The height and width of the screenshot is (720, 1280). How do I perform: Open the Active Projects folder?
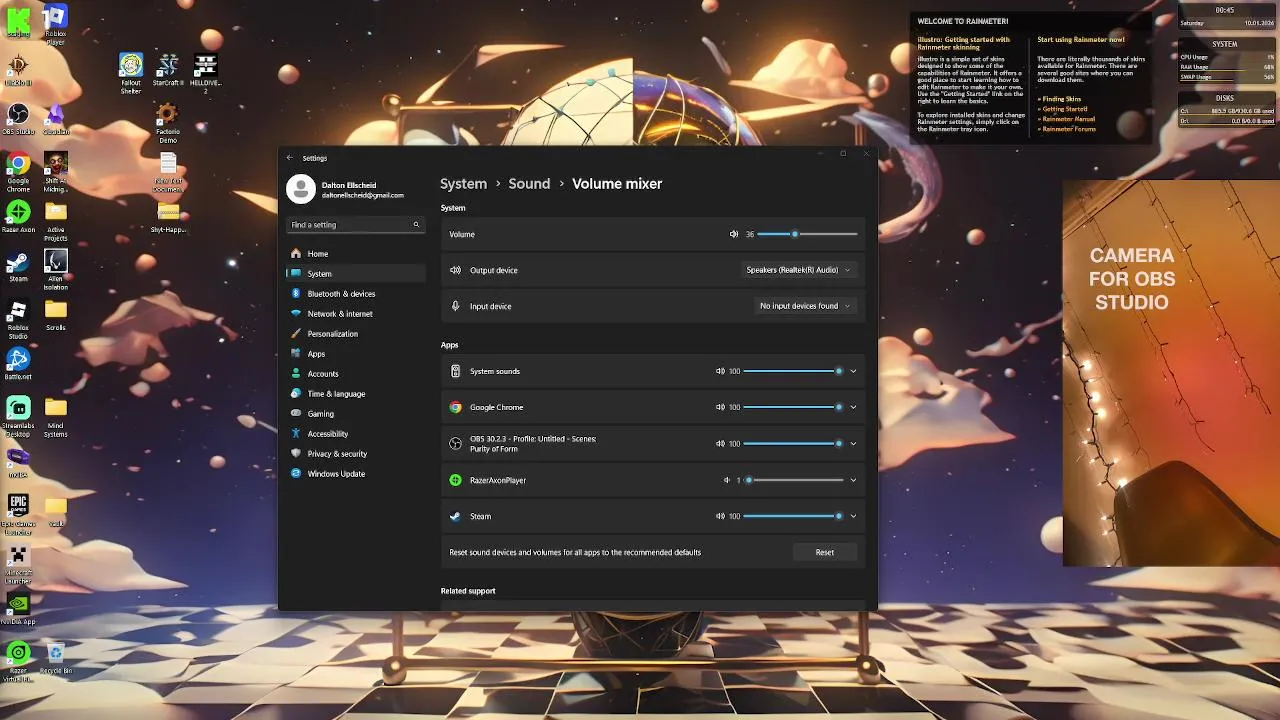(x=56, y=221)
